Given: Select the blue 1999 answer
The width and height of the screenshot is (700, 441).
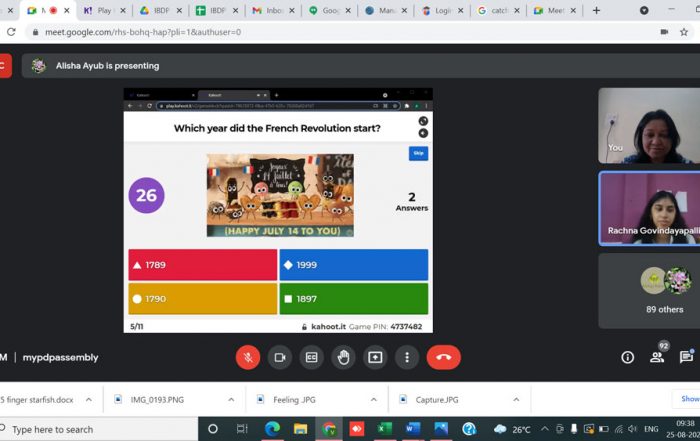Looking at the screenshot, I should pos(354,265).
